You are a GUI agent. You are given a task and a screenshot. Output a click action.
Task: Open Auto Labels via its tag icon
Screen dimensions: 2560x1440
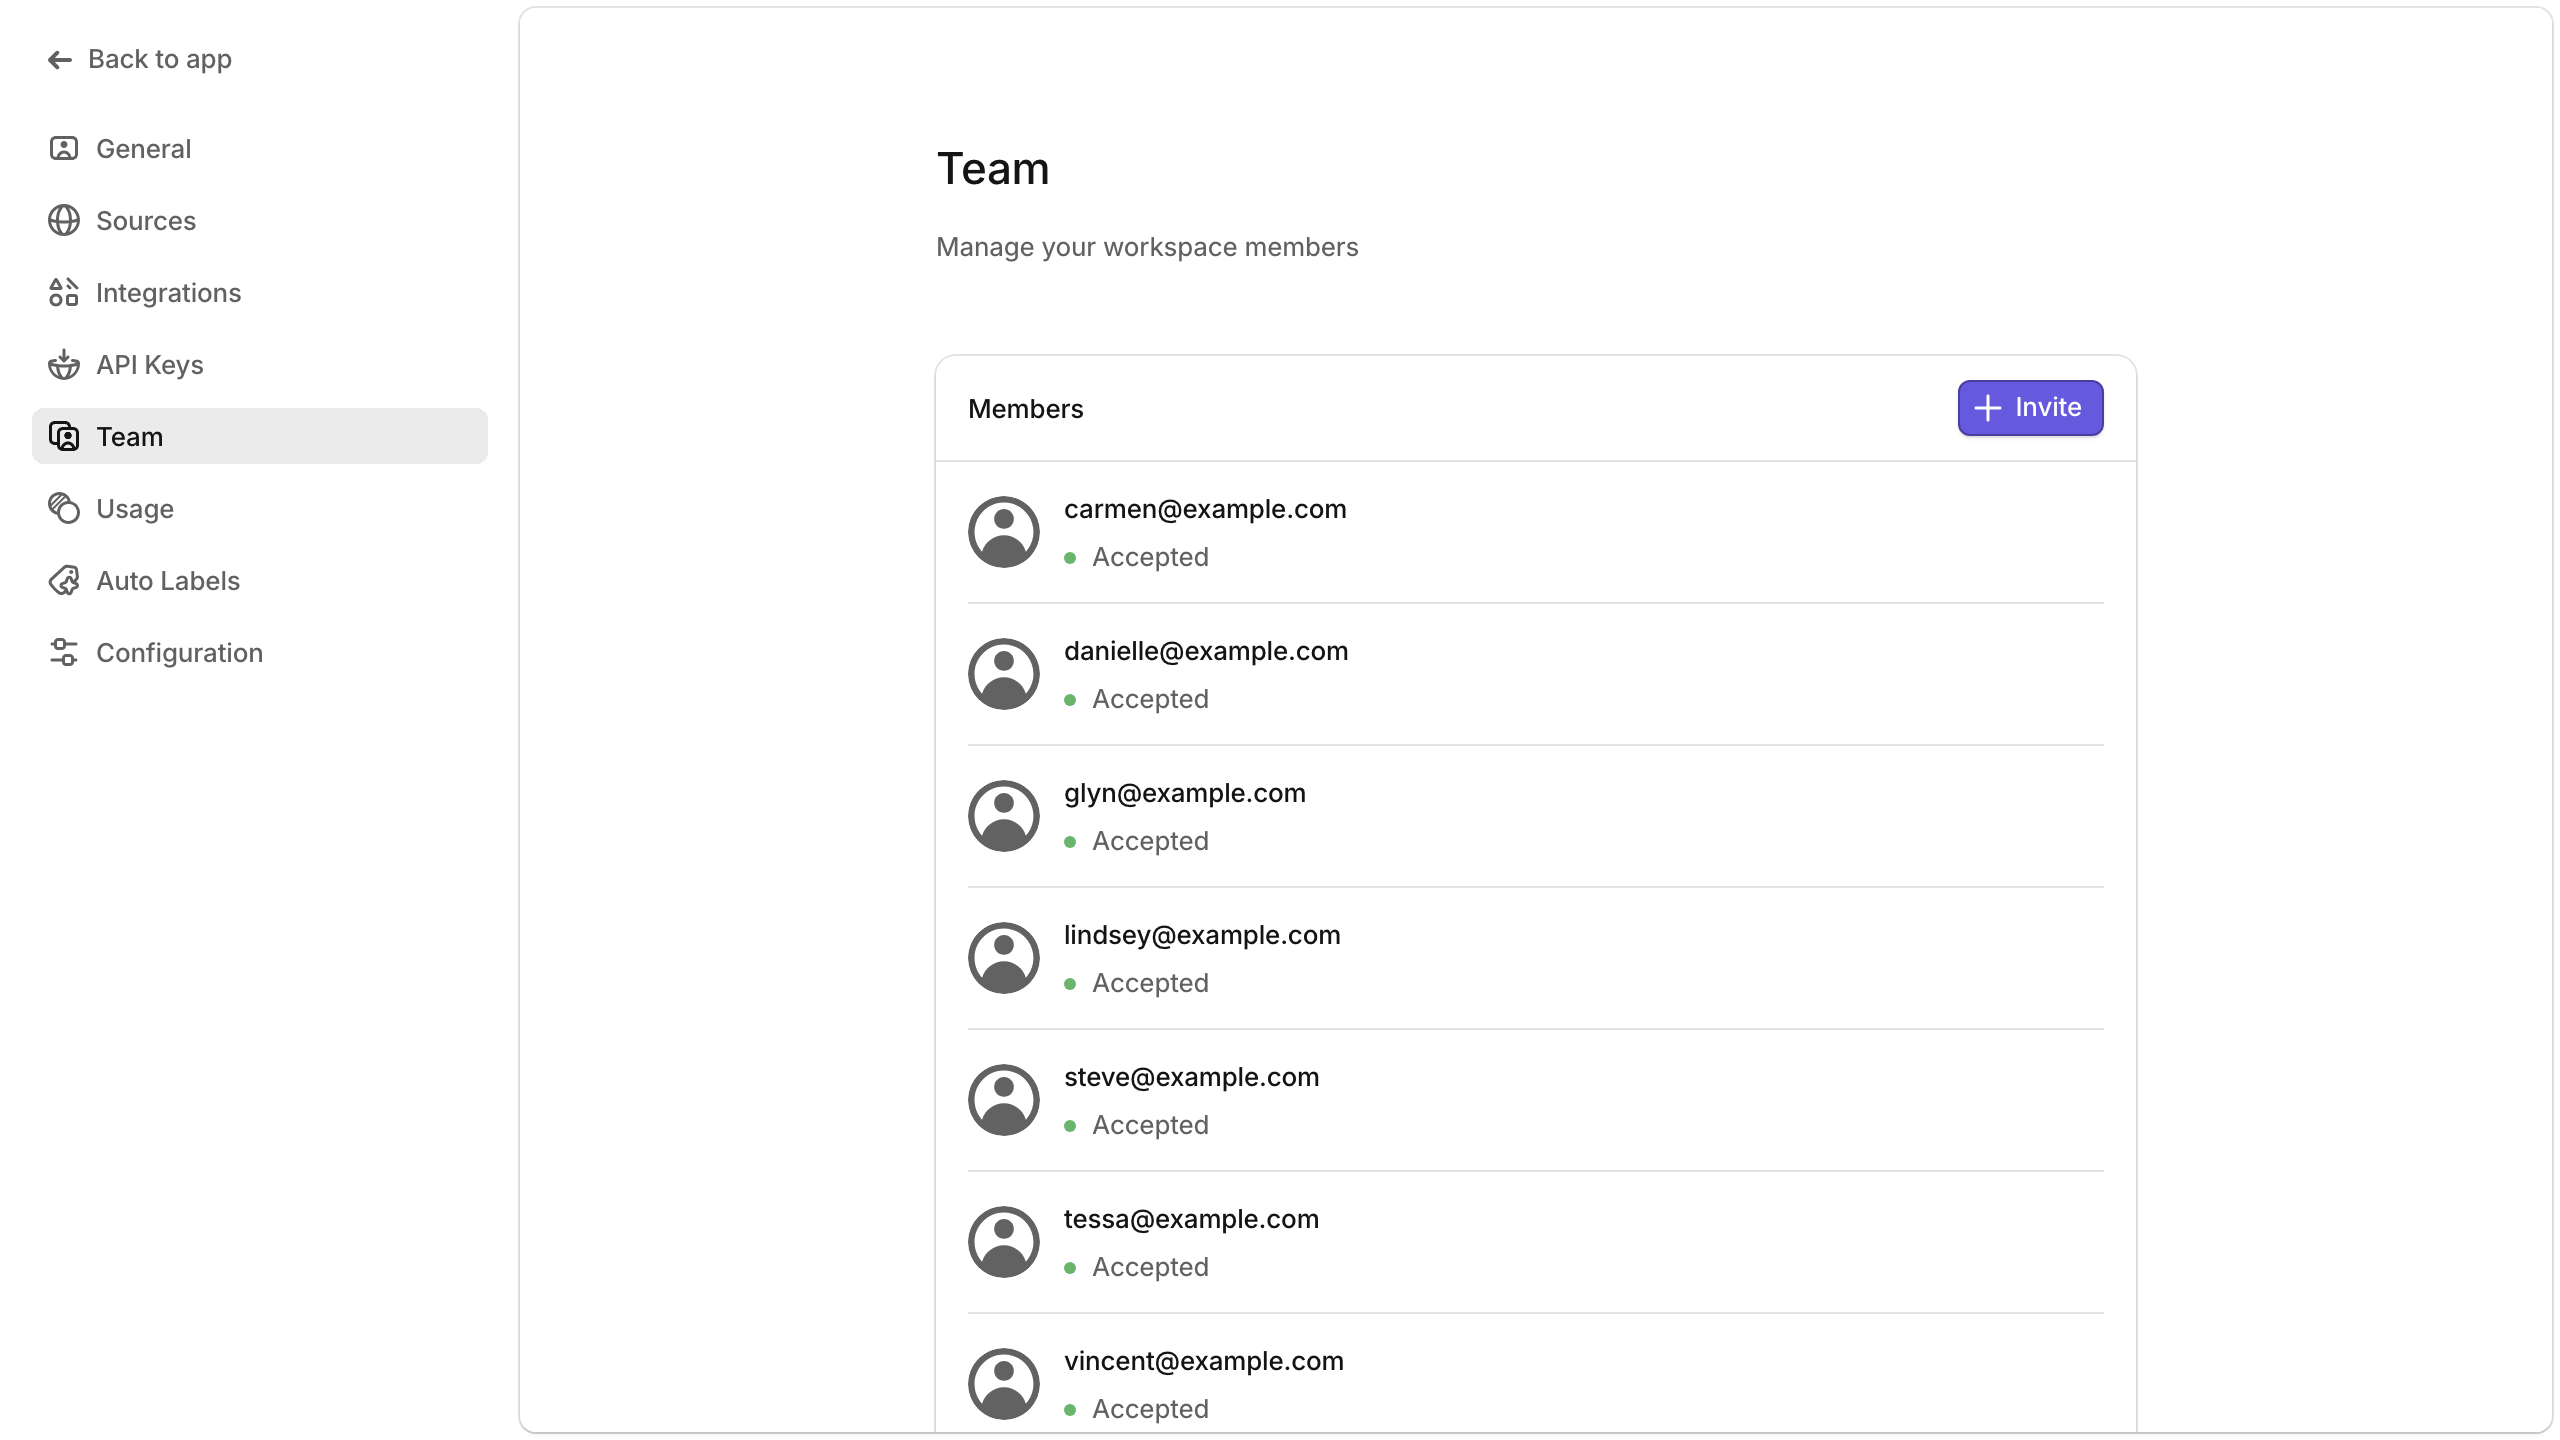coord(63,580)
